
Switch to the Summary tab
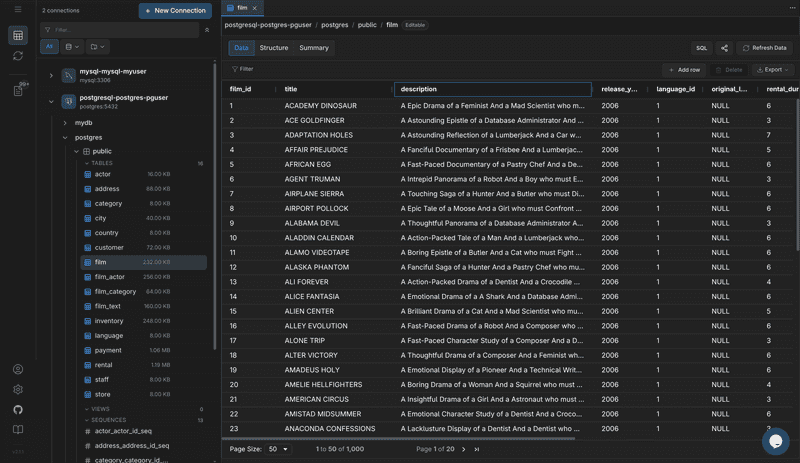pos(314,48)
